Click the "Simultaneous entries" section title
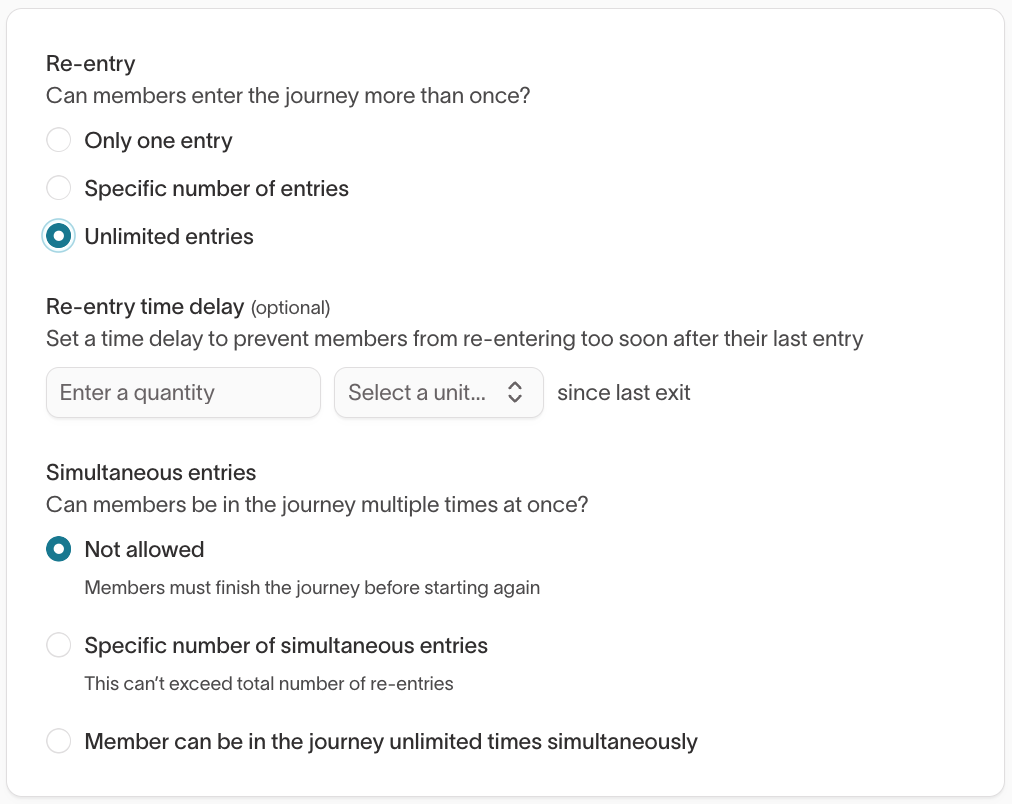Image resolution: width=1012 pixels, height=804 pixels. tap(151, 472)
